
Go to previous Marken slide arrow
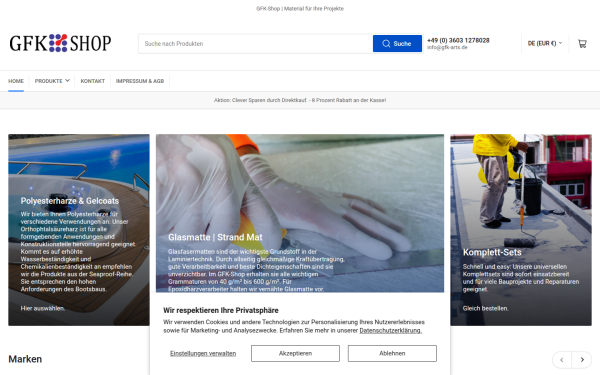[562, 360]
